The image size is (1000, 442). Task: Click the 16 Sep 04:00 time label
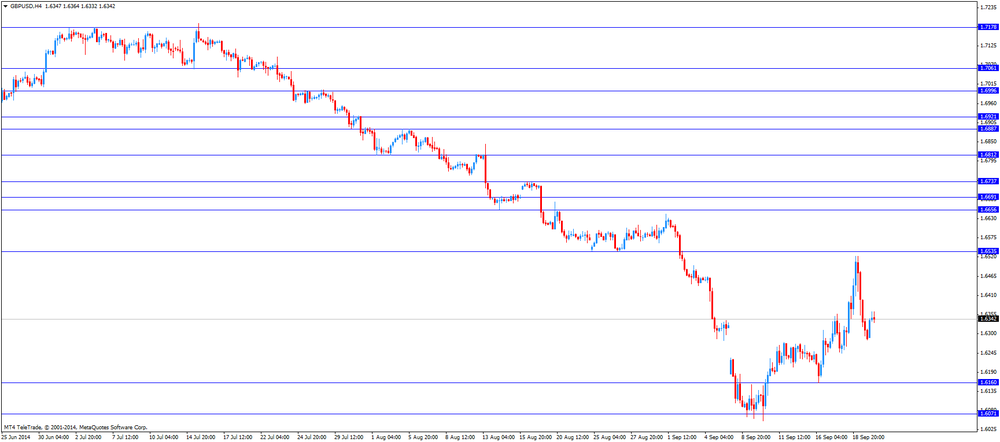[830, 438]
